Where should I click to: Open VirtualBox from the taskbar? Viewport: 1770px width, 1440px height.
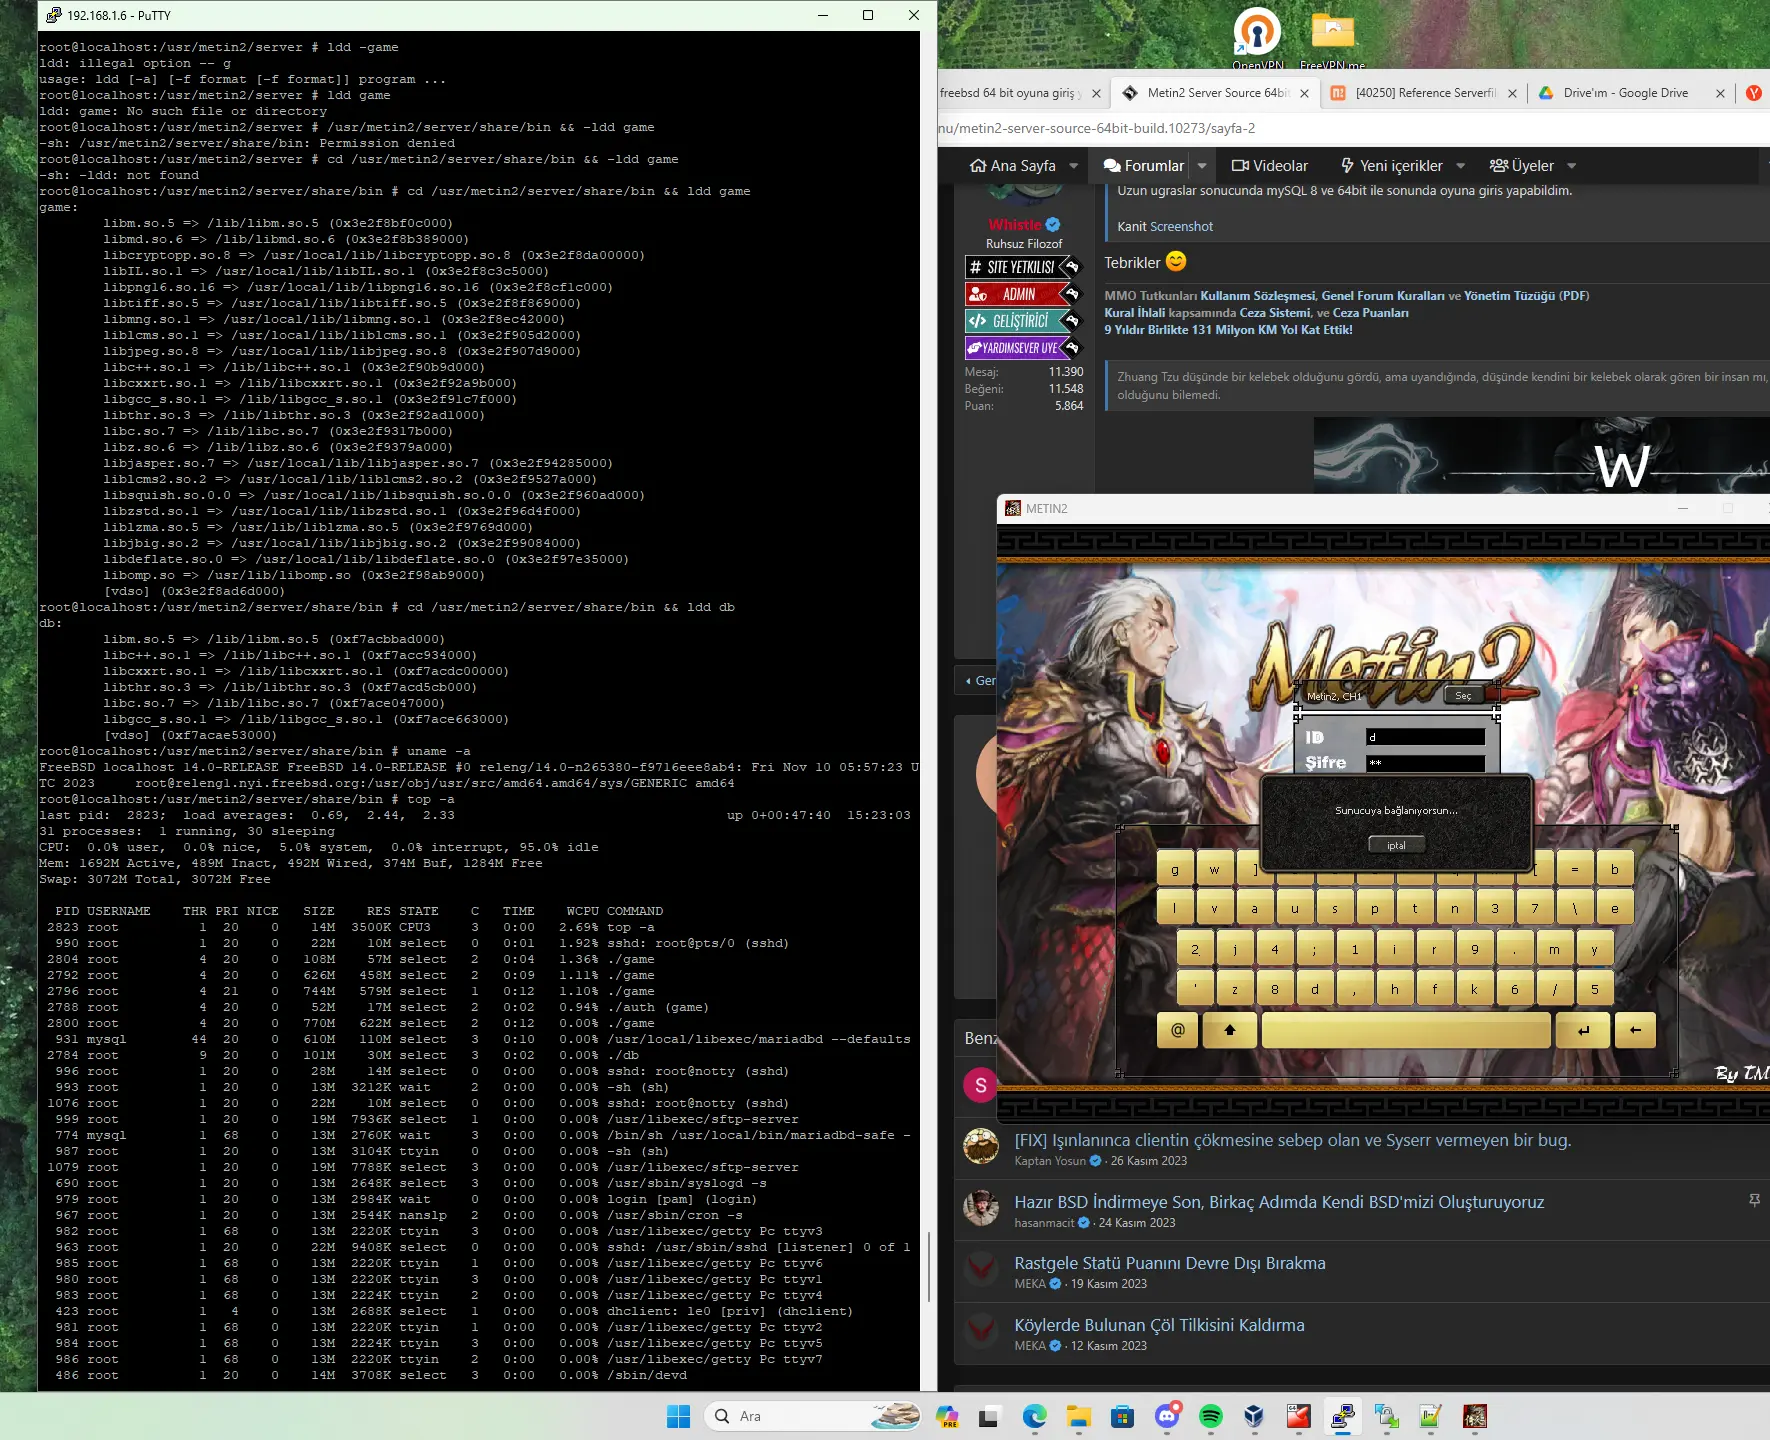tap(1254, 1416)
